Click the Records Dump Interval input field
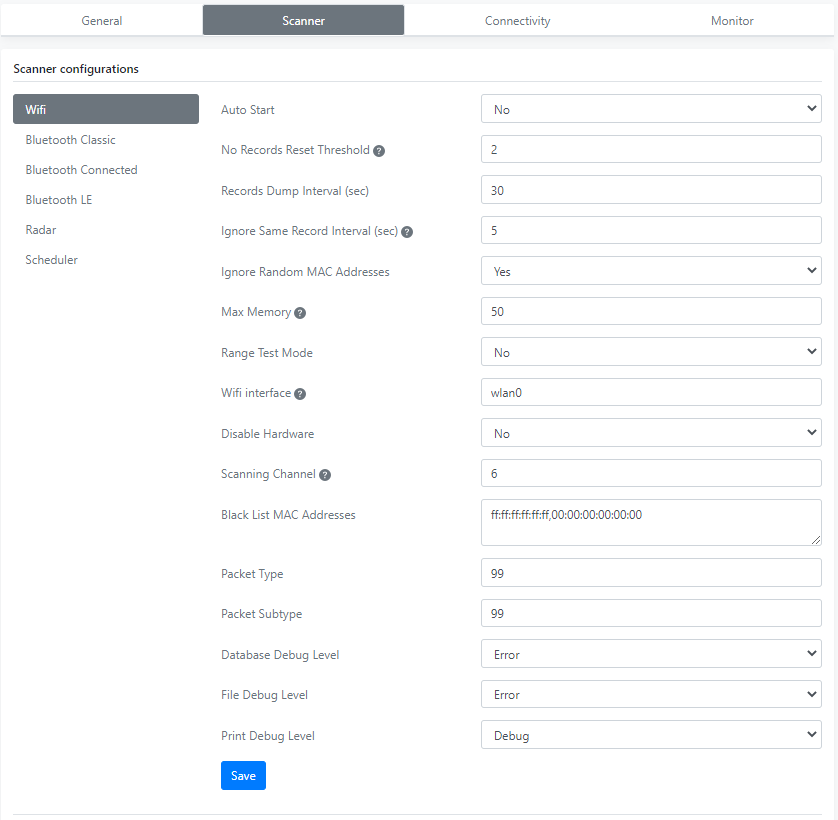The image size is (838, 820). coord(651,190)
